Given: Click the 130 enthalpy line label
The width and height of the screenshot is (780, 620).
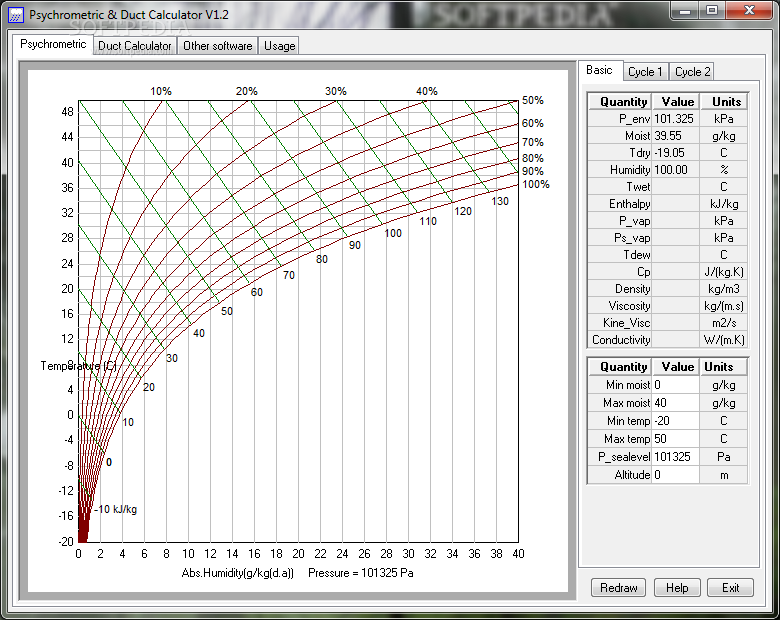Looking at the screenshot, I should 500,201.
